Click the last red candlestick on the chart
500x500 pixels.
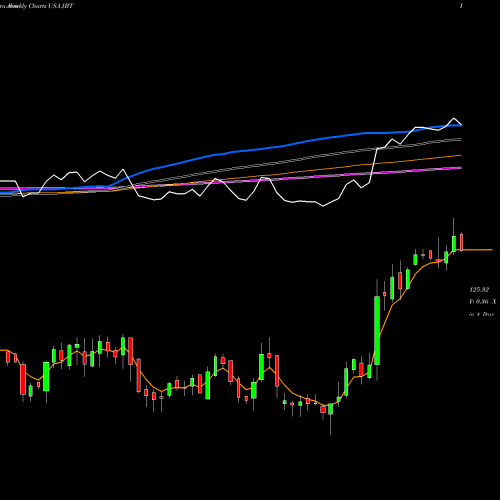click(462, 242)
